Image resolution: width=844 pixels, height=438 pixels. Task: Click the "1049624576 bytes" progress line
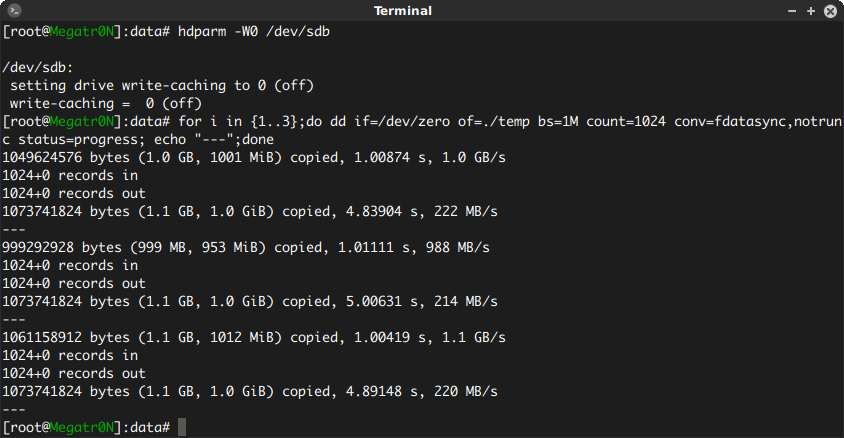click(254, 158)
